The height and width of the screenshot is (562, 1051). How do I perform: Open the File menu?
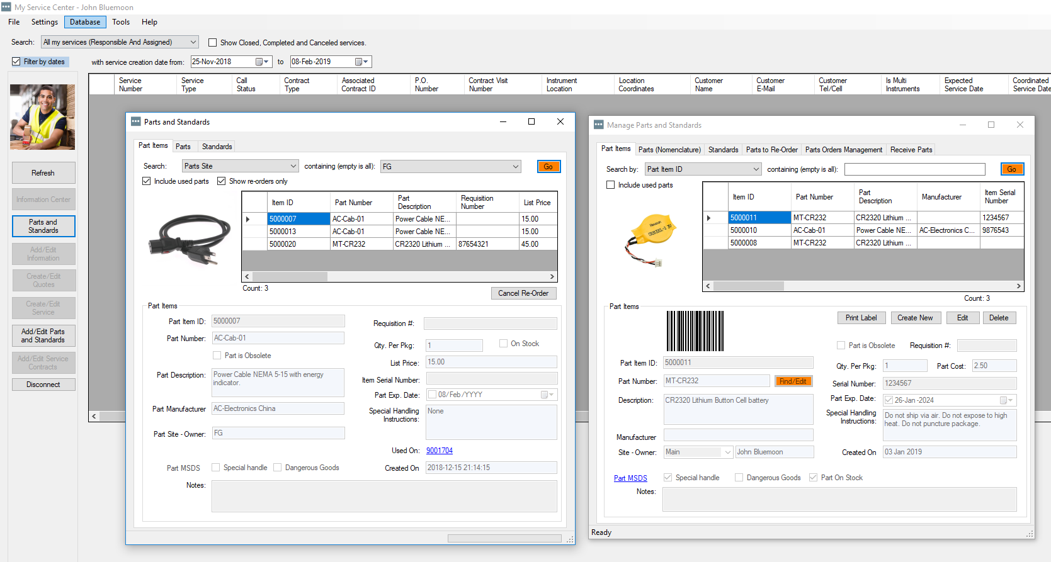(14, 22)
